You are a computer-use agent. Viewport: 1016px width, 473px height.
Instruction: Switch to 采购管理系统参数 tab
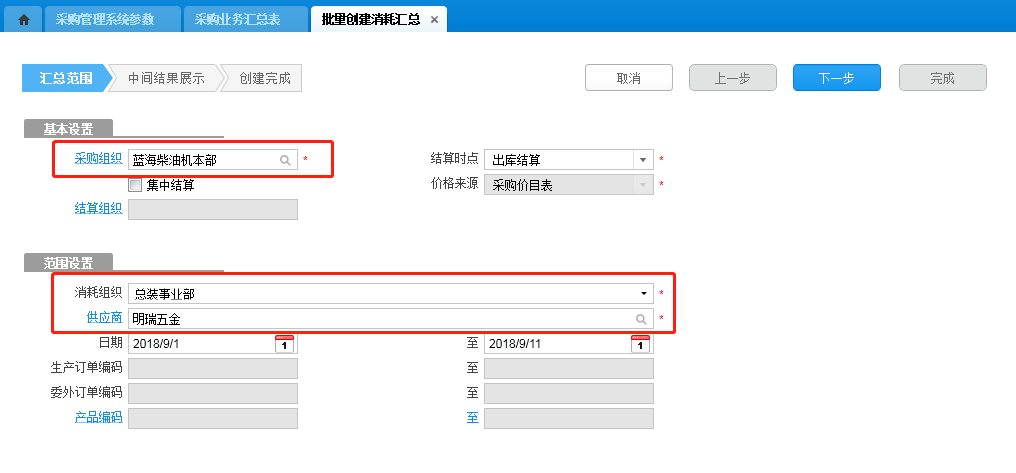[113, 19]
